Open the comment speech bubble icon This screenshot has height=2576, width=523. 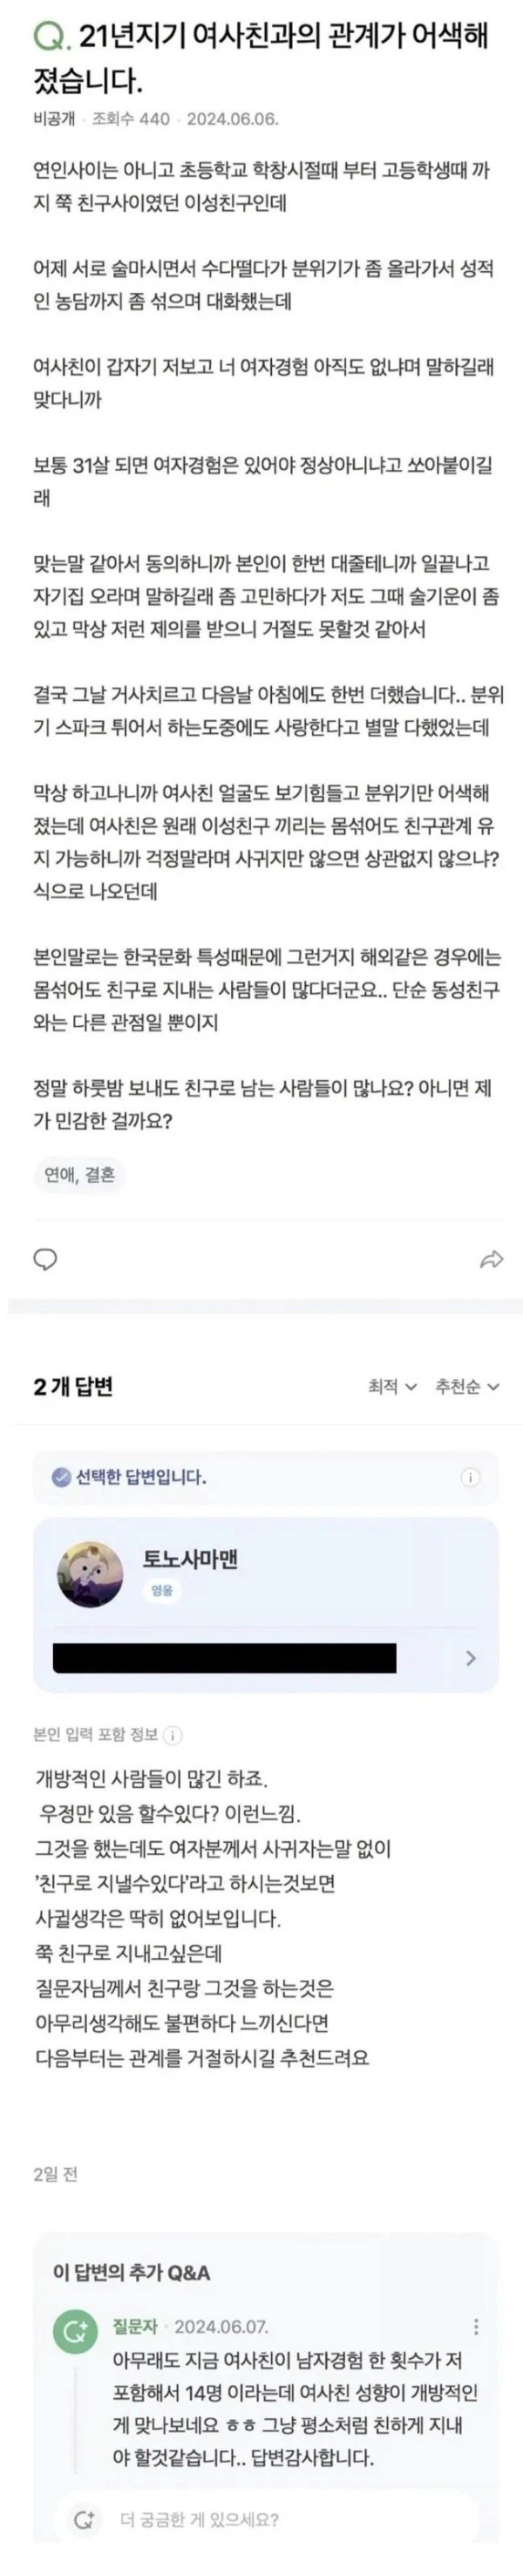coord(45,1259)
